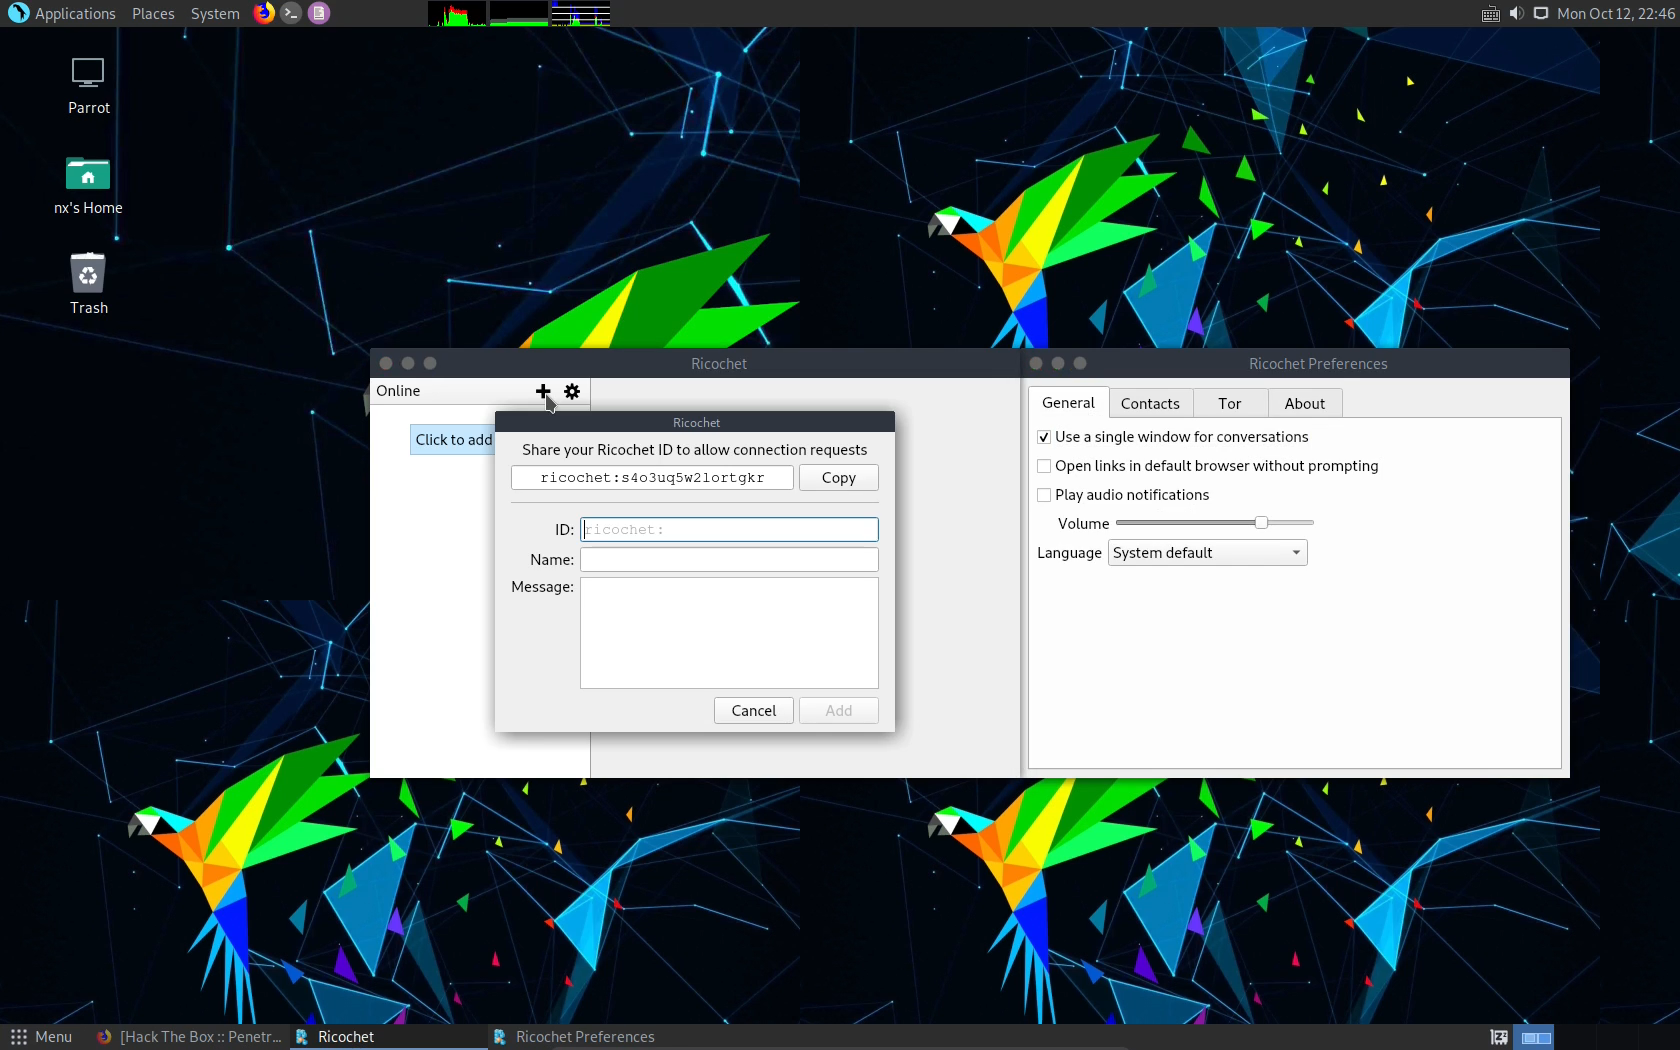The width and height of the screenshot is (1680, 1050).
Task: Select Ricochet taskbar window button
Action: pyautogui.click(x=387, y=1037)
